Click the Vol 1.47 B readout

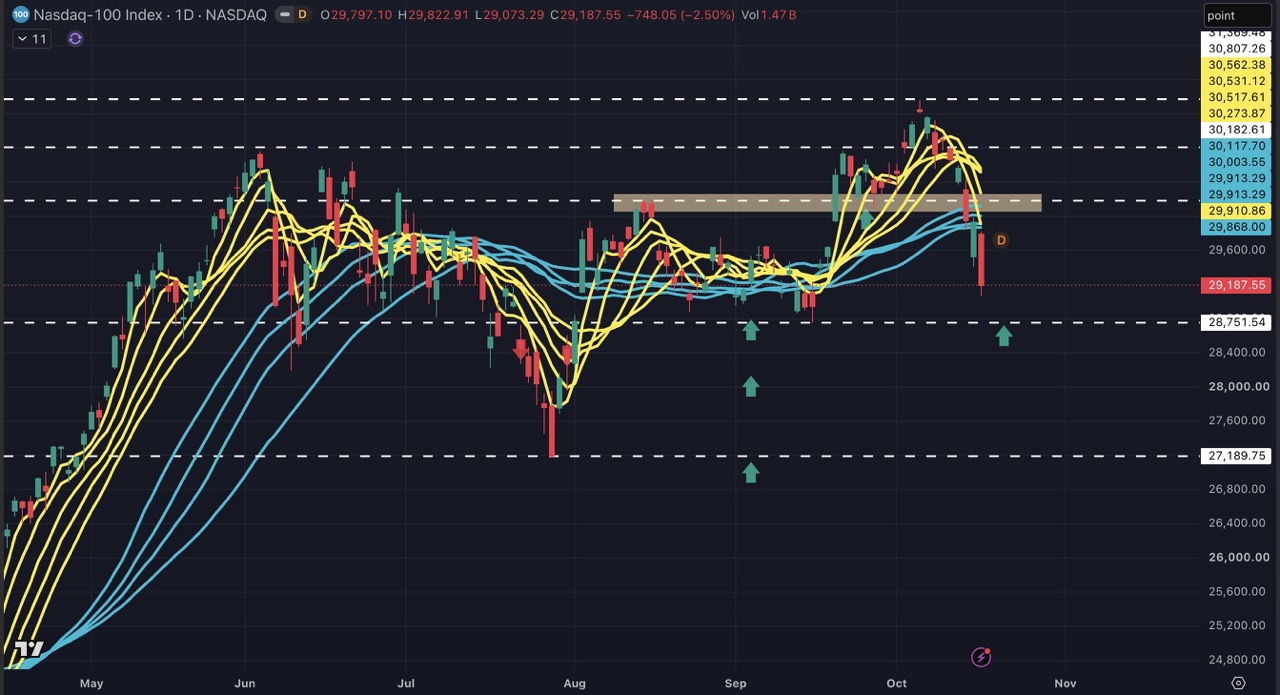[x=769, y=15]
